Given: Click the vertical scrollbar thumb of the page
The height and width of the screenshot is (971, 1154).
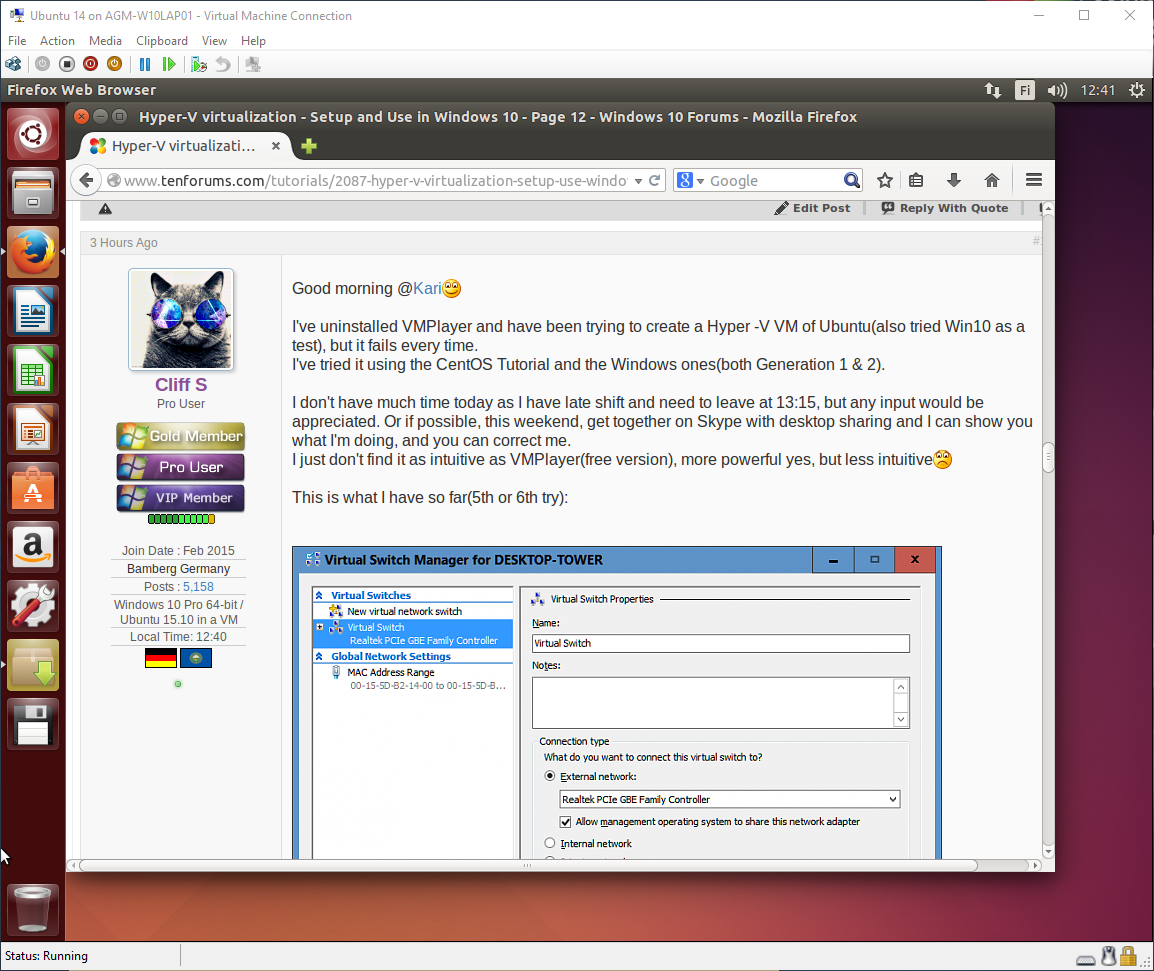Looking at the screenshot, I should pyautogui.click(x=1048, y=456).
